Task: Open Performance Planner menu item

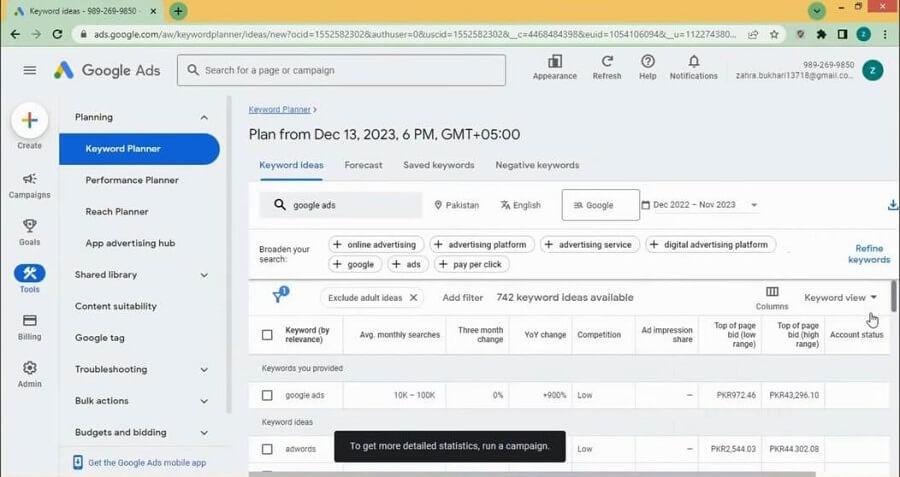Action: (132, 180)
